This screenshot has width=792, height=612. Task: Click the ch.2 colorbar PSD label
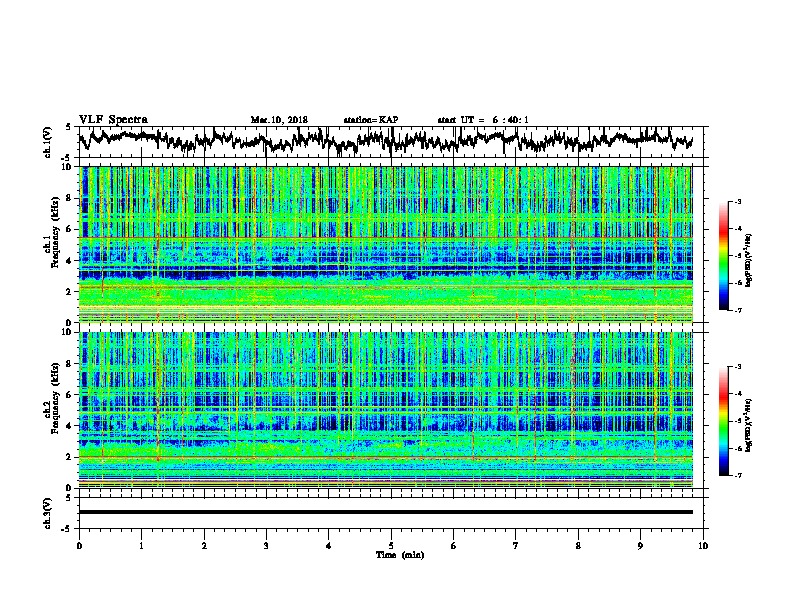[x=749, y=425]
